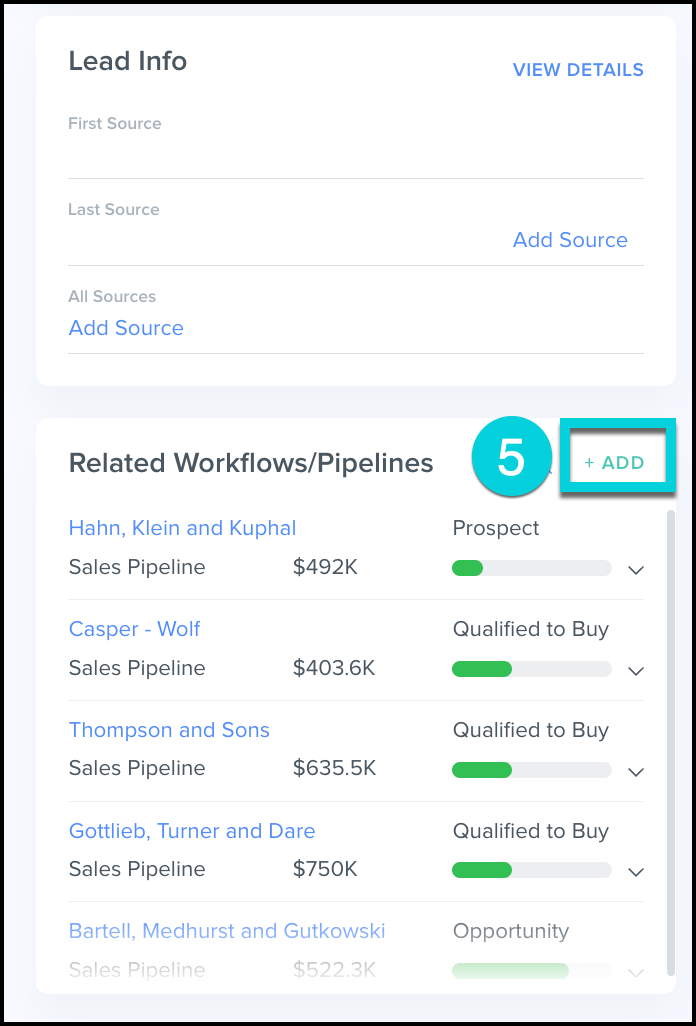
Task: Expand the Casper - Wolf row chevron
Action: click(636, 671)
